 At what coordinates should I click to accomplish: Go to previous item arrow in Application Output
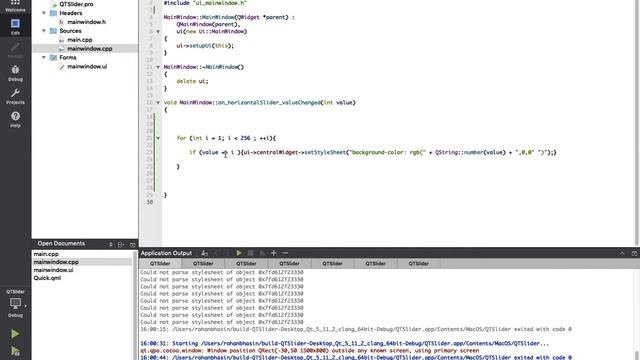(x=216, y=253)
